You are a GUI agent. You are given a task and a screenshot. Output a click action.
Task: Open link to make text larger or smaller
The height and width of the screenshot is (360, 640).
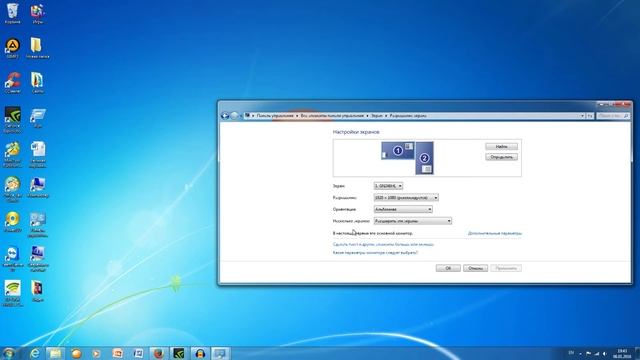point(383,244)
